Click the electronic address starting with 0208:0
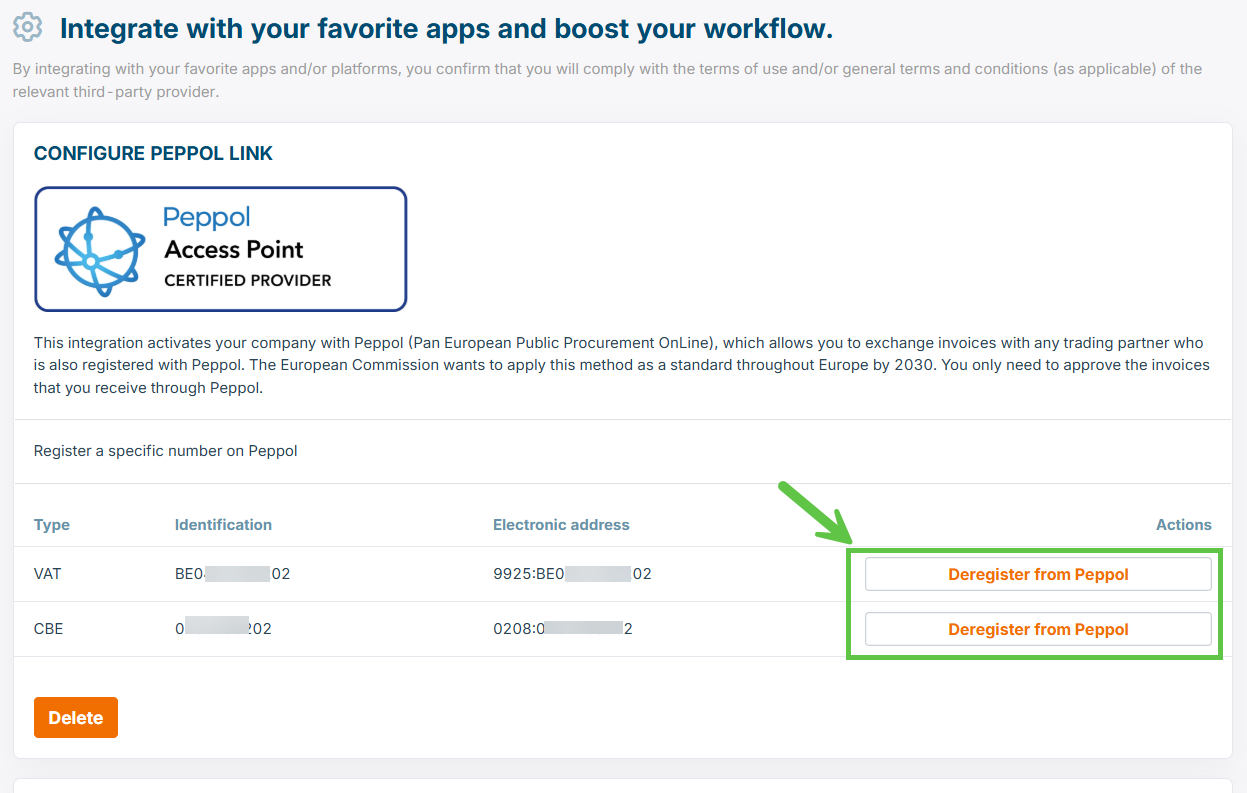 click(563, 629)
